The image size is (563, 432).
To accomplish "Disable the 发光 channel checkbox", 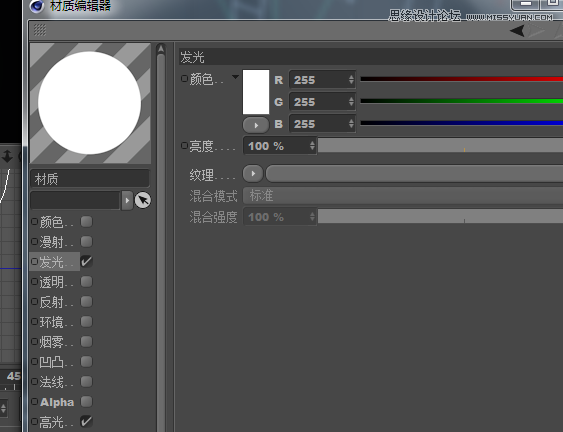I will (86, 261).
